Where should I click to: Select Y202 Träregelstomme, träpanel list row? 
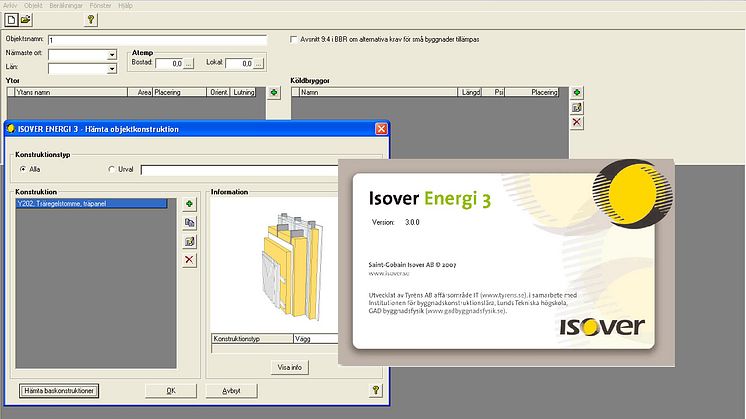92,204
